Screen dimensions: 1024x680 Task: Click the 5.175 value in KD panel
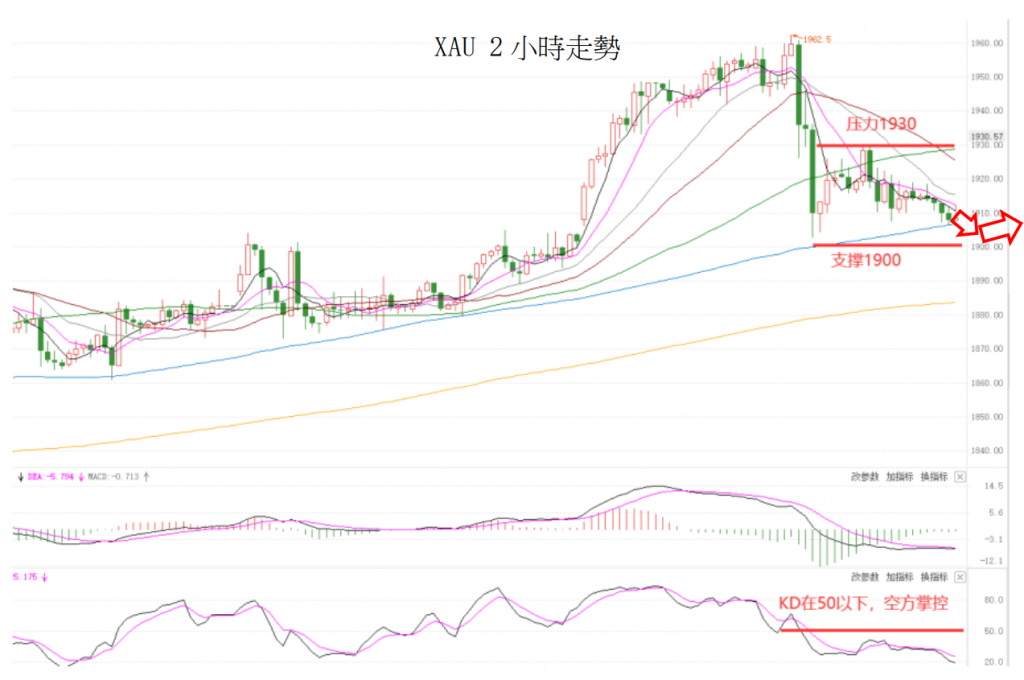pos(25,577)
